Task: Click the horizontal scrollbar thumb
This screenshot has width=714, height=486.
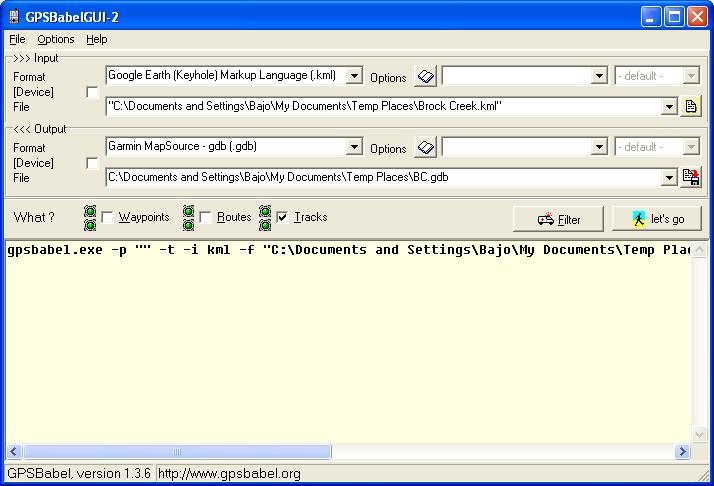Action: pyautogui.click(x=177, y=451)
